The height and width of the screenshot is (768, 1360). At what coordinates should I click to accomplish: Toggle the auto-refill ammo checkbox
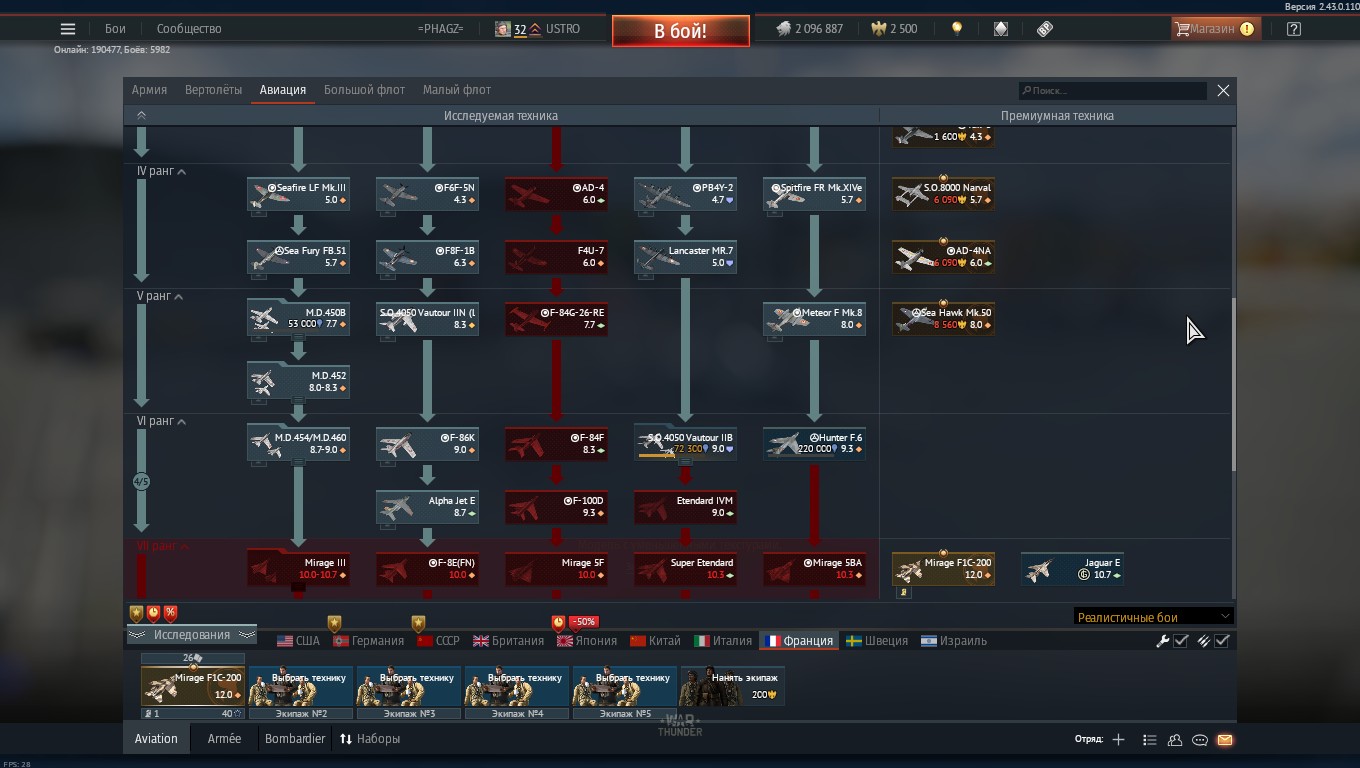point(1221,641)
